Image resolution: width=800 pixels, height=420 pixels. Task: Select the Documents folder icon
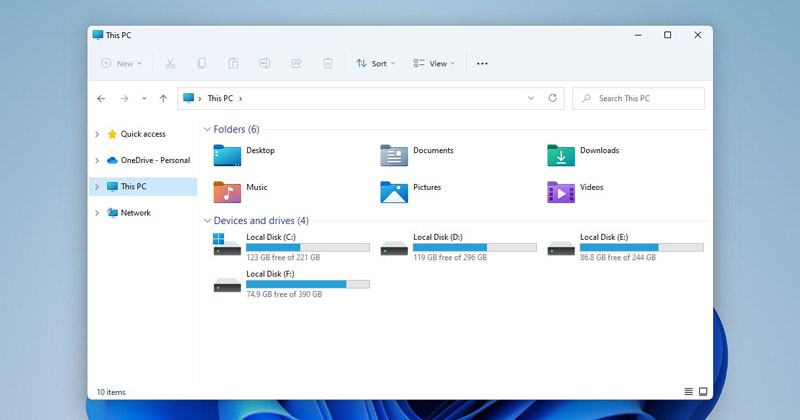394,156
